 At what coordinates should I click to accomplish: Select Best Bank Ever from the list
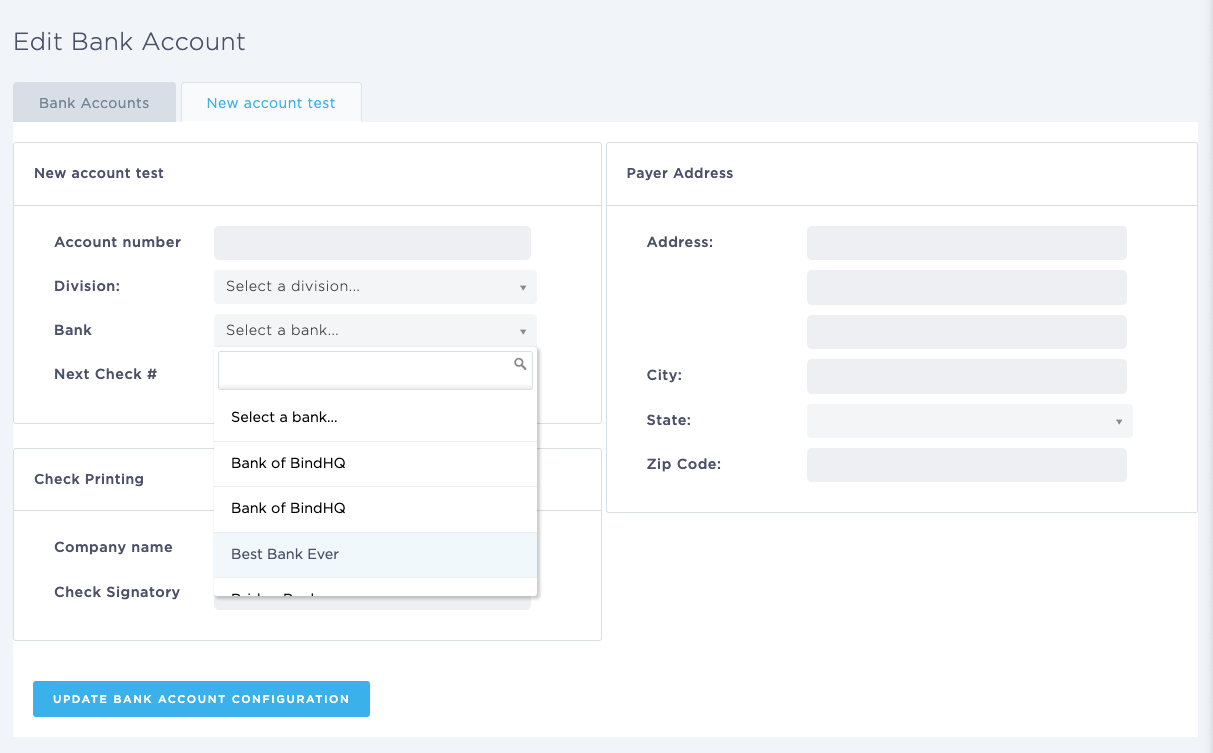[x=375, y=555]
